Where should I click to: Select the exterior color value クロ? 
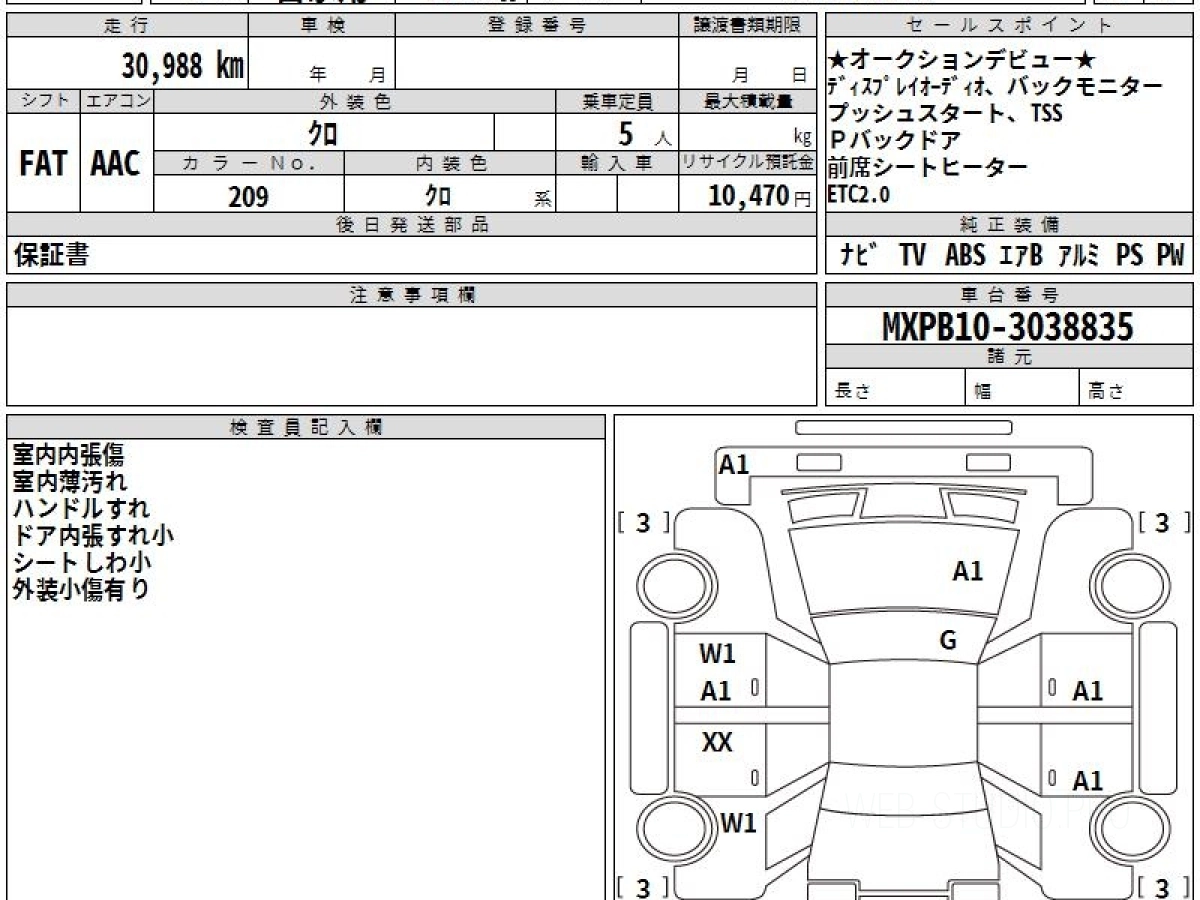pos(322,133)
